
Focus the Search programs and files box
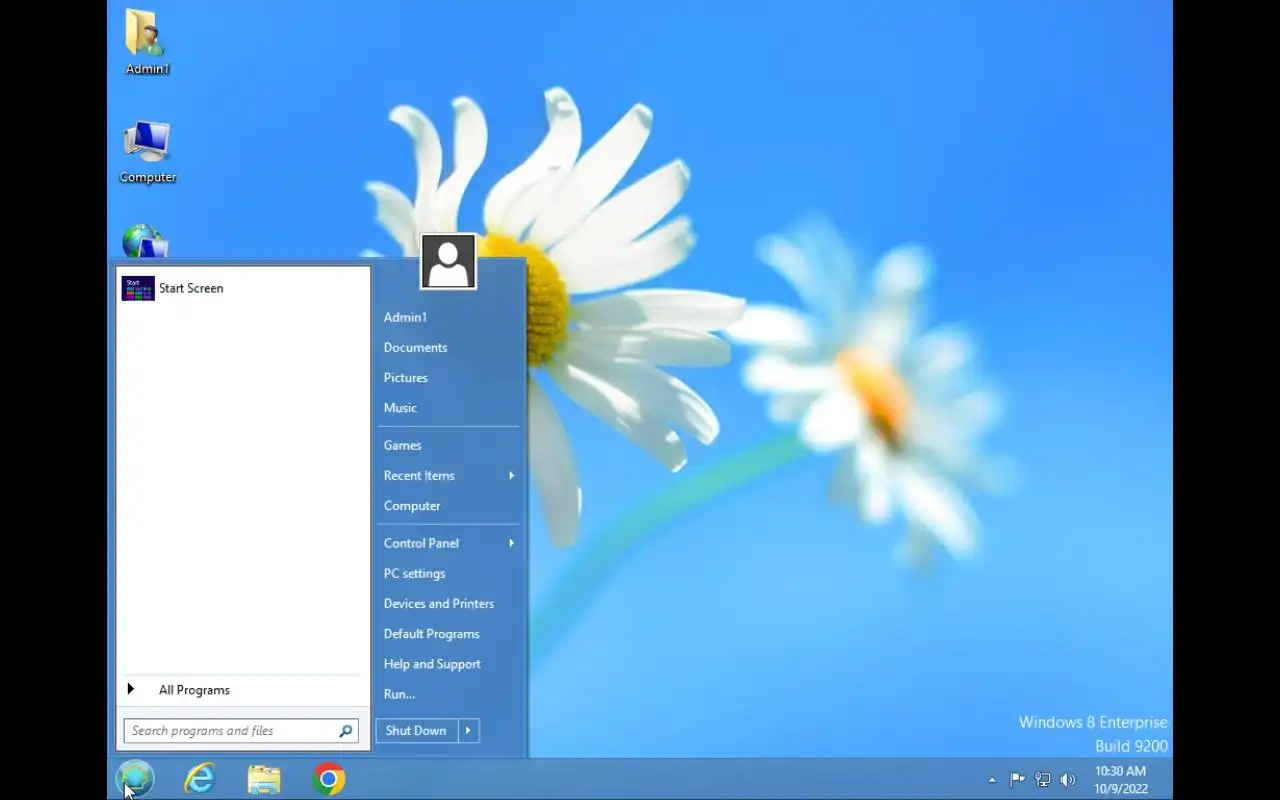[x=240, y=731]
